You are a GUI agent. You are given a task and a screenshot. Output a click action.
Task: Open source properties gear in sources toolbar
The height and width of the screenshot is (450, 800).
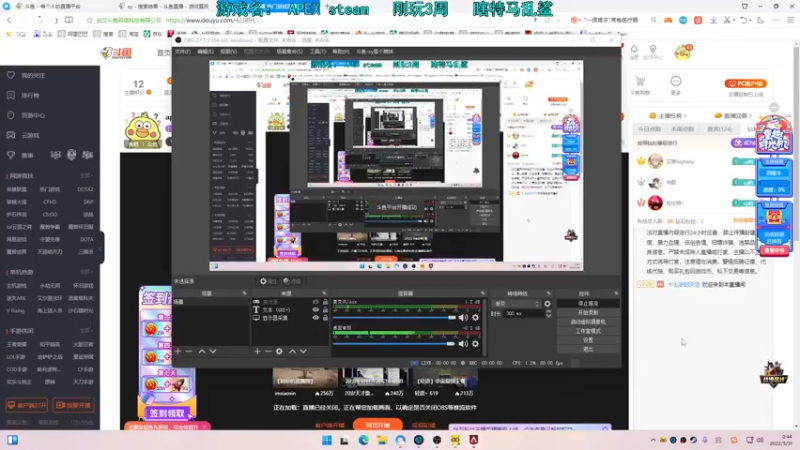[x=279, y=352]
